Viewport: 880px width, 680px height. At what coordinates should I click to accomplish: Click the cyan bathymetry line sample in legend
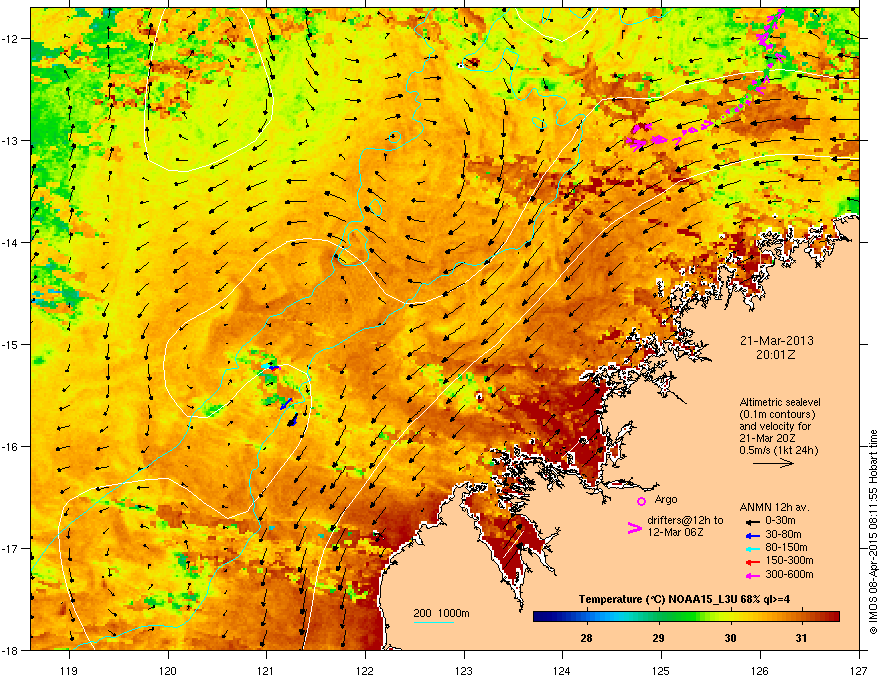[x=434, y=623]
